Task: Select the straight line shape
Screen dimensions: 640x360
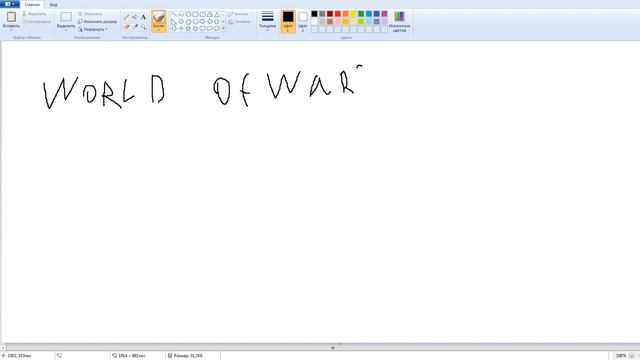Action: coord(174,14)
